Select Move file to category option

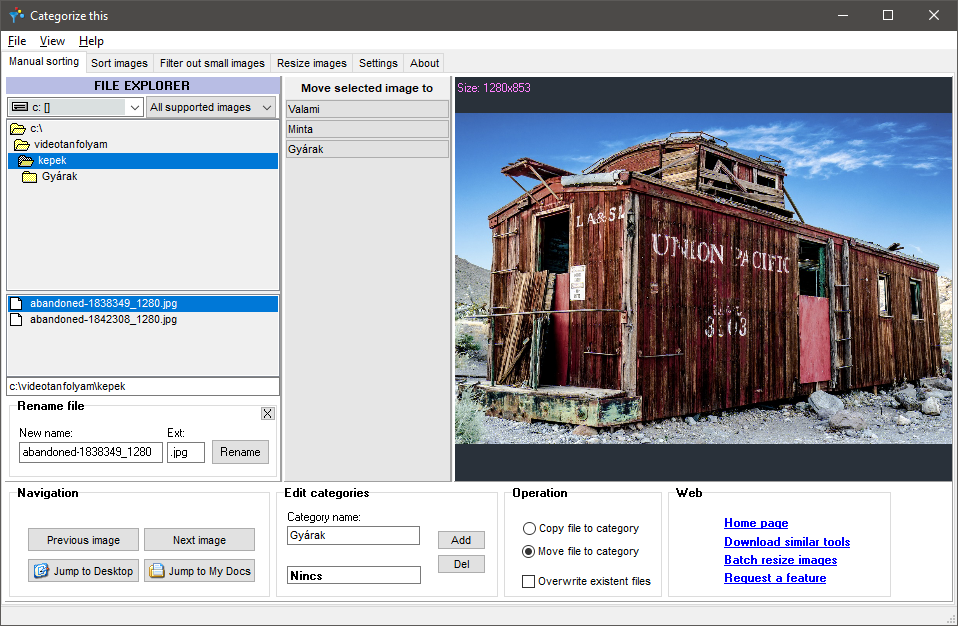coord(529,551)
